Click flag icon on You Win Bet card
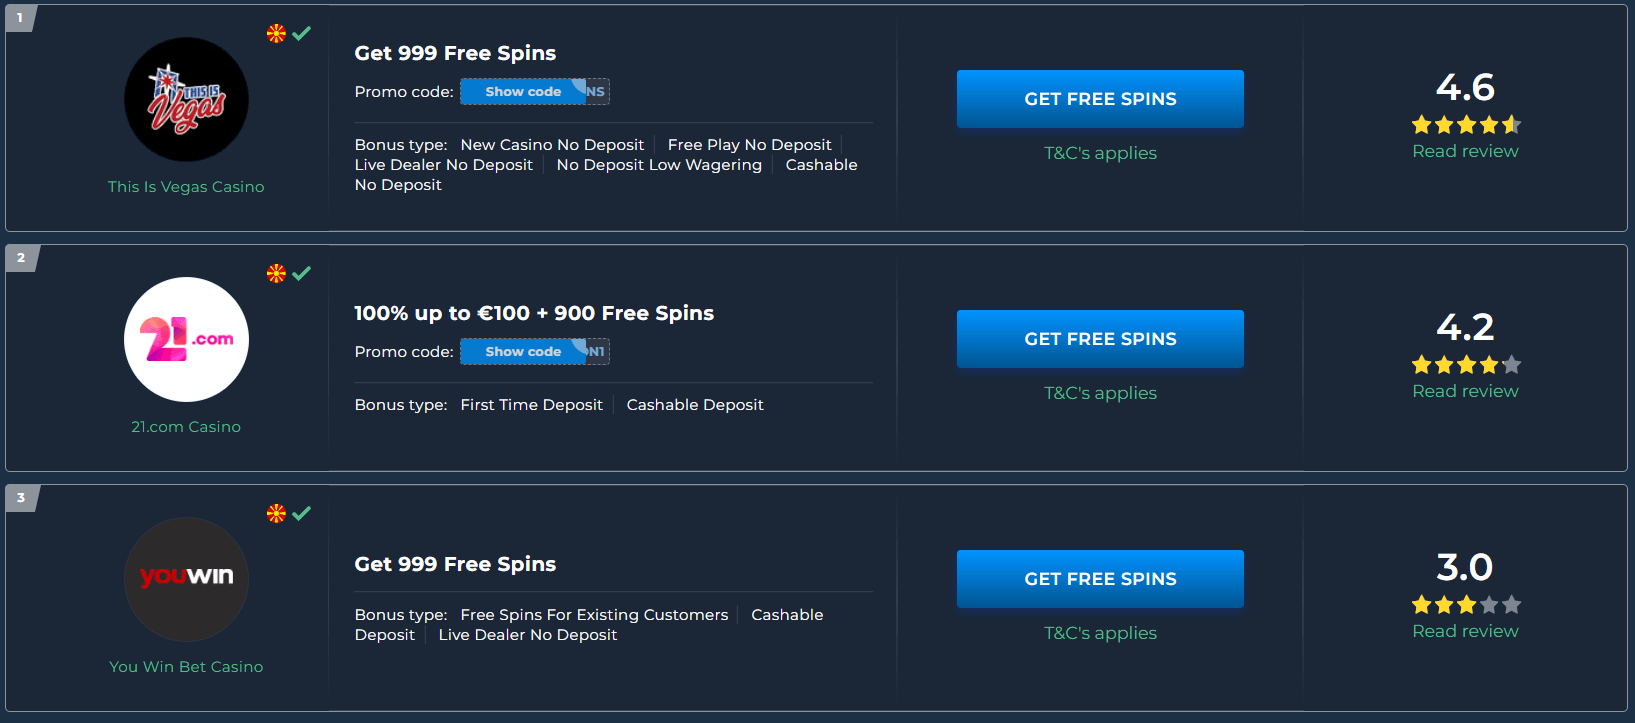The image size is (1635, 723). [x=276, y=513]
